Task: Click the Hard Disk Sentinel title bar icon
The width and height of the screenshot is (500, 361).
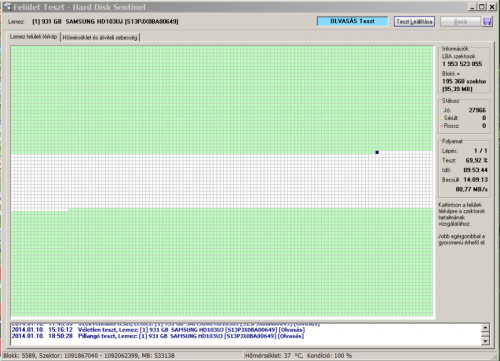Action: tap(7, 7)
